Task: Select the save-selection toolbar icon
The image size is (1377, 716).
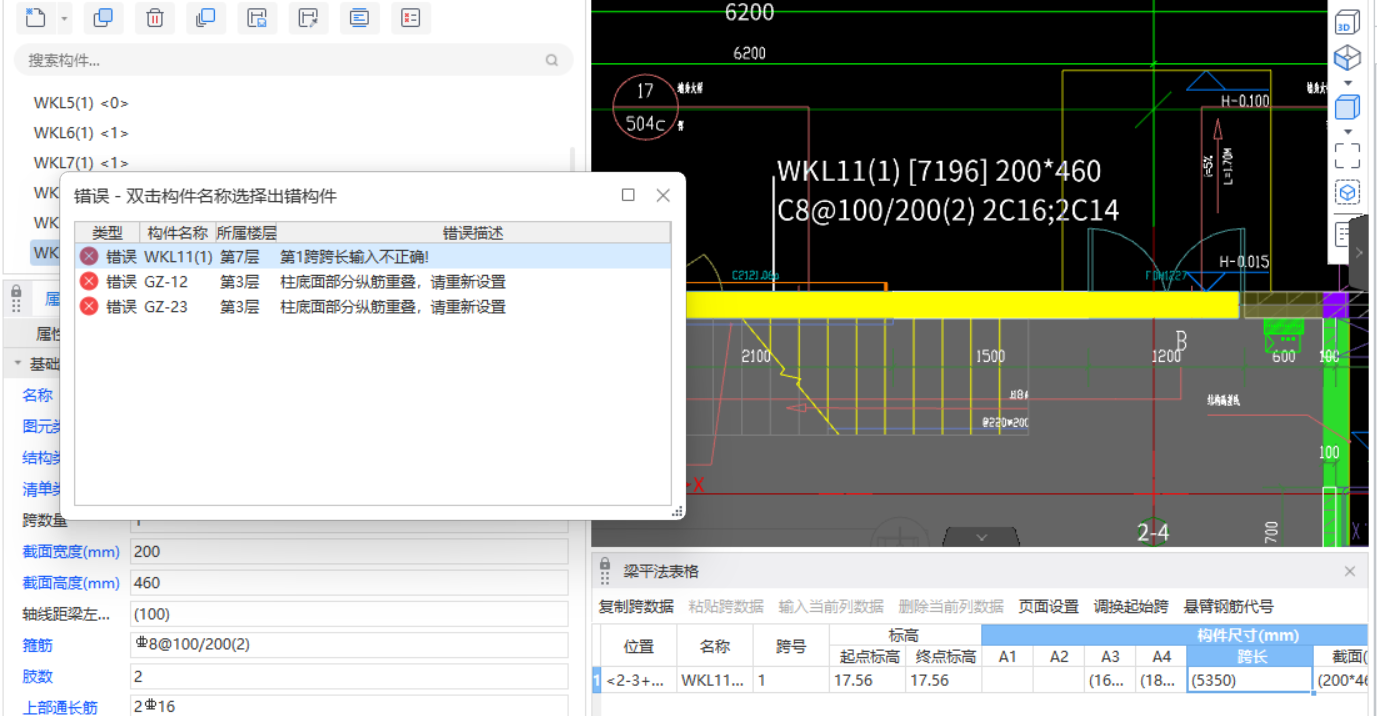Action: pyautogui.click(x=257, y=18)
